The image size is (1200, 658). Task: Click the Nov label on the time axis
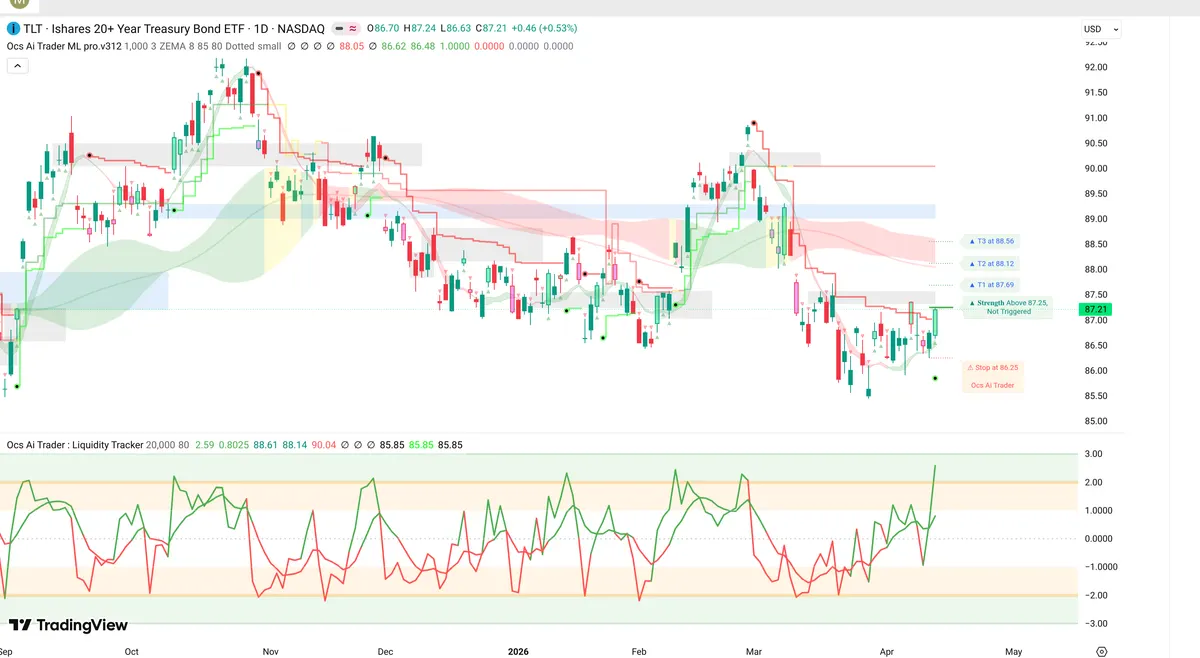click(x=270, y=651)
